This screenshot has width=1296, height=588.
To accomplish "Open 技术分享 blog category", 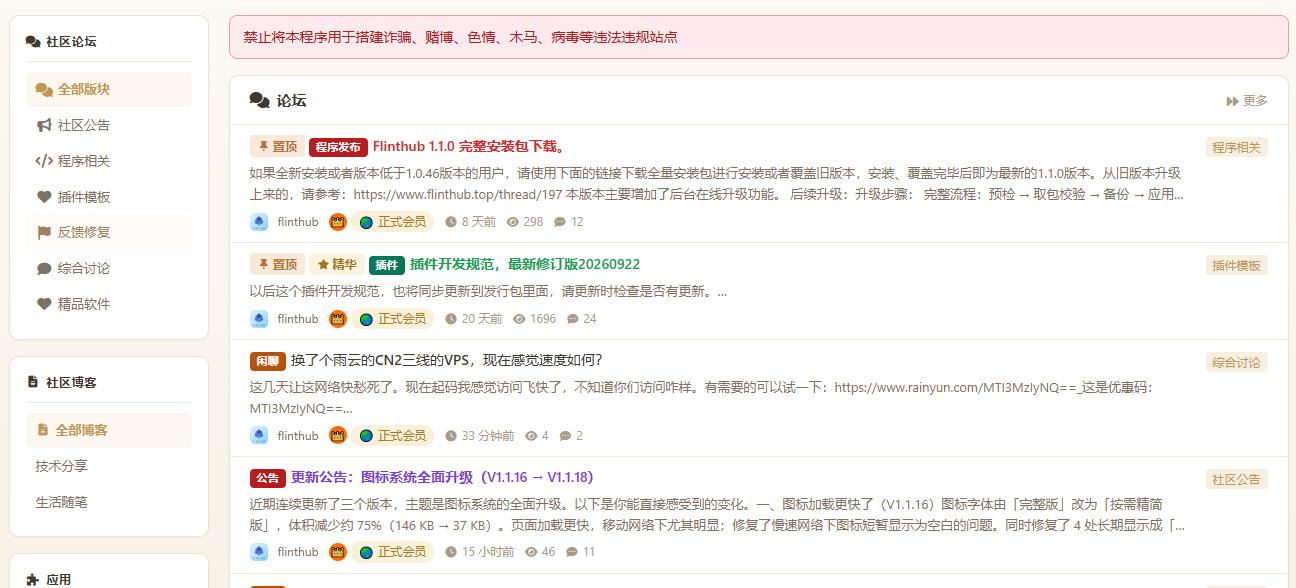I will (109, 466).
